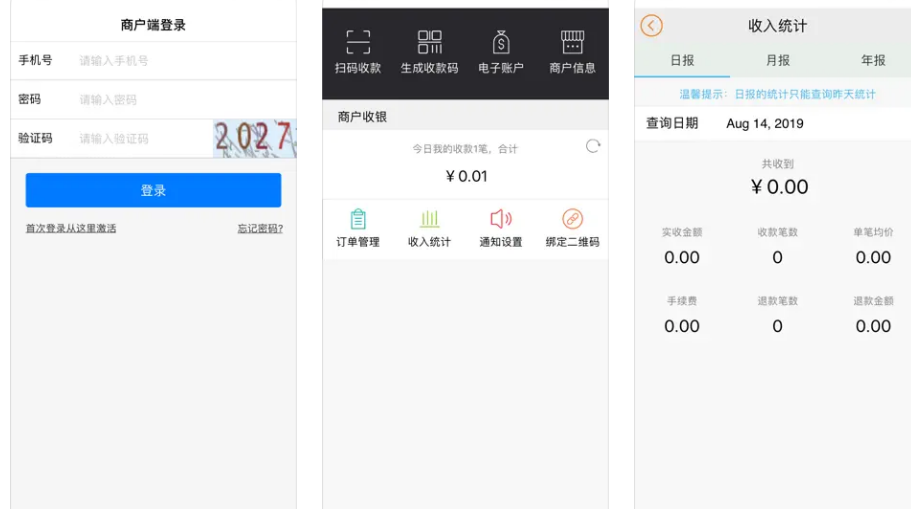Switch to the 月报 tab

(777, 60)
